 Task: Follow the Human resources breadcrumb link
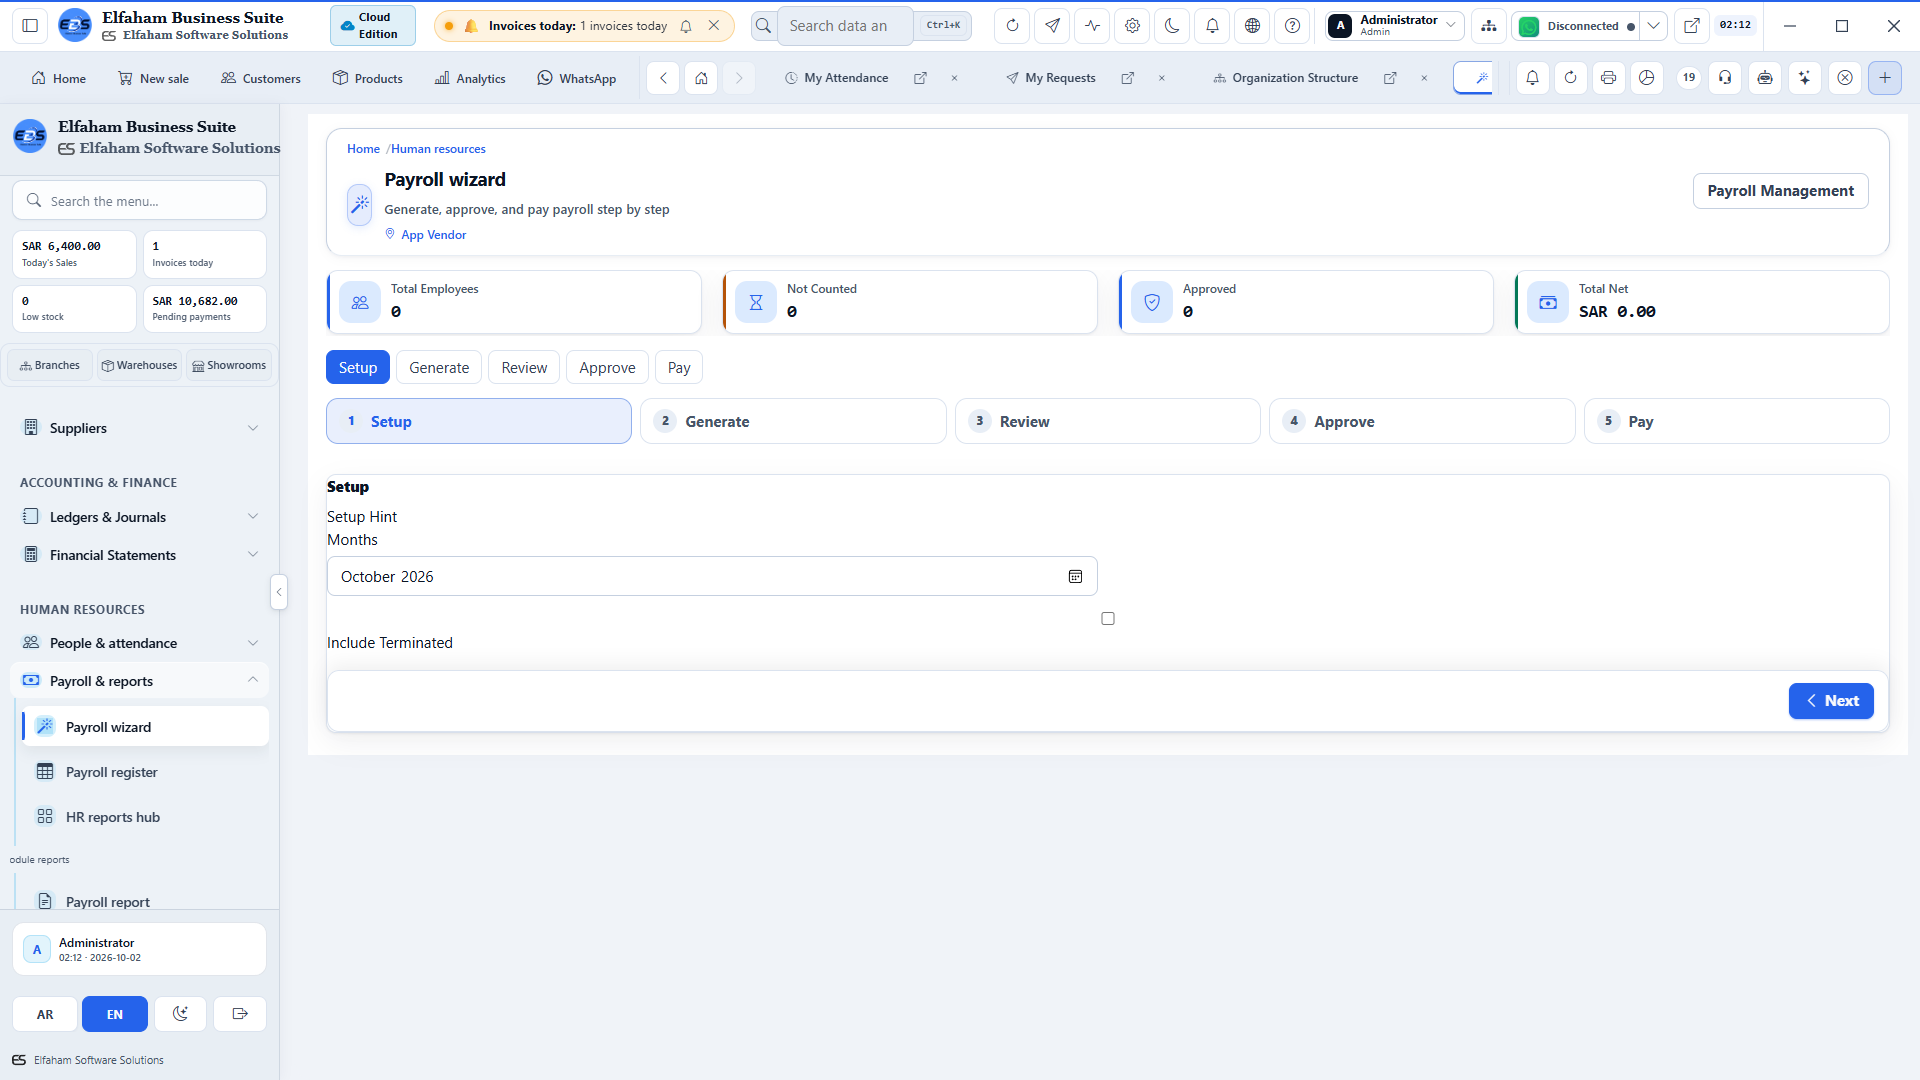[x=438, y=149]
